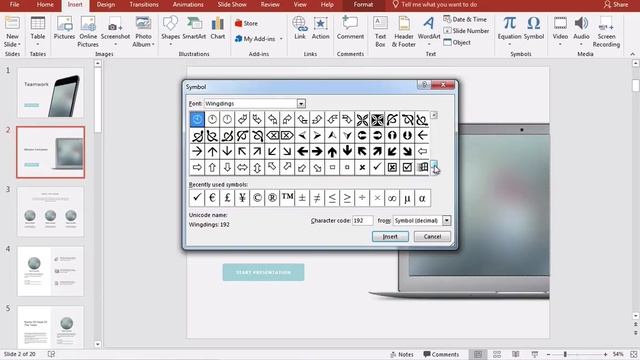Insert an Object

tap(457, 42)
